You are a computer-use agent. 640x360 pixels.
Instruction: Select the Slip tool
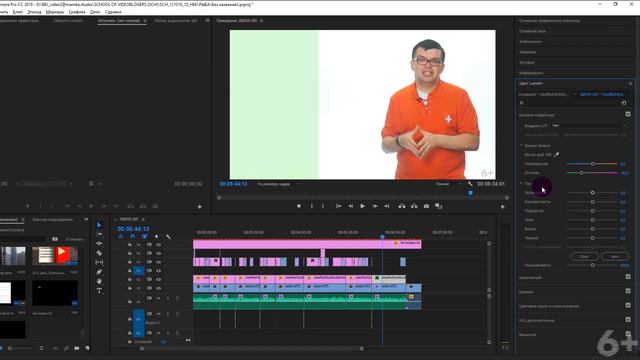click(99, 262)
